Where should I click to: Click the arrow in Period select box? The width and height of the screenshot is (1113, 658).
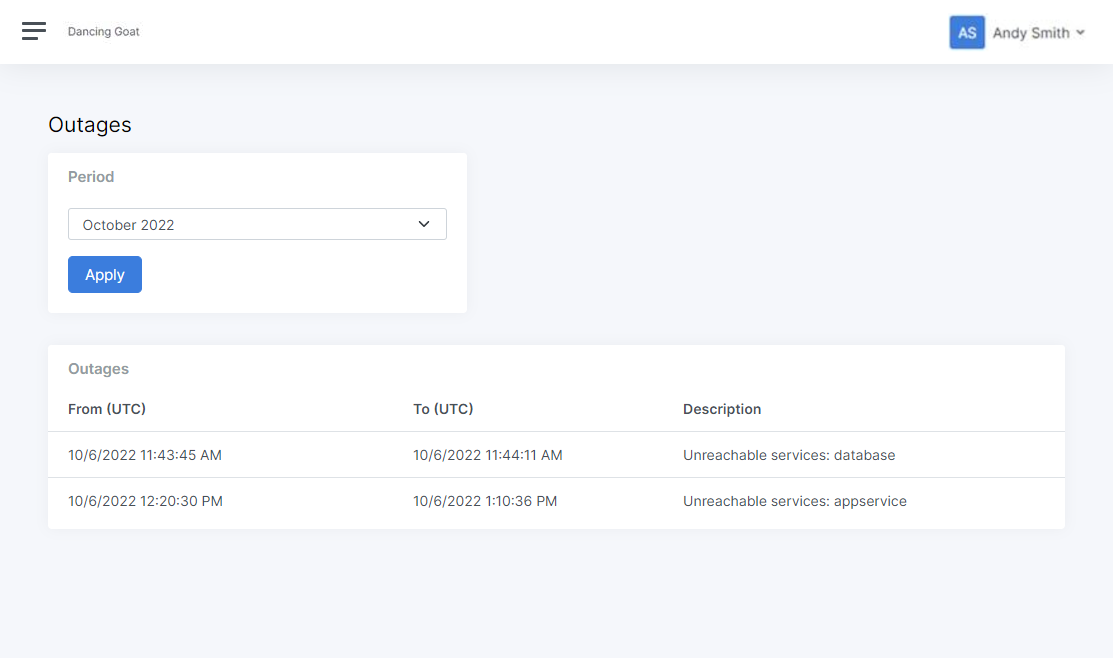click(x=424, y=225)
